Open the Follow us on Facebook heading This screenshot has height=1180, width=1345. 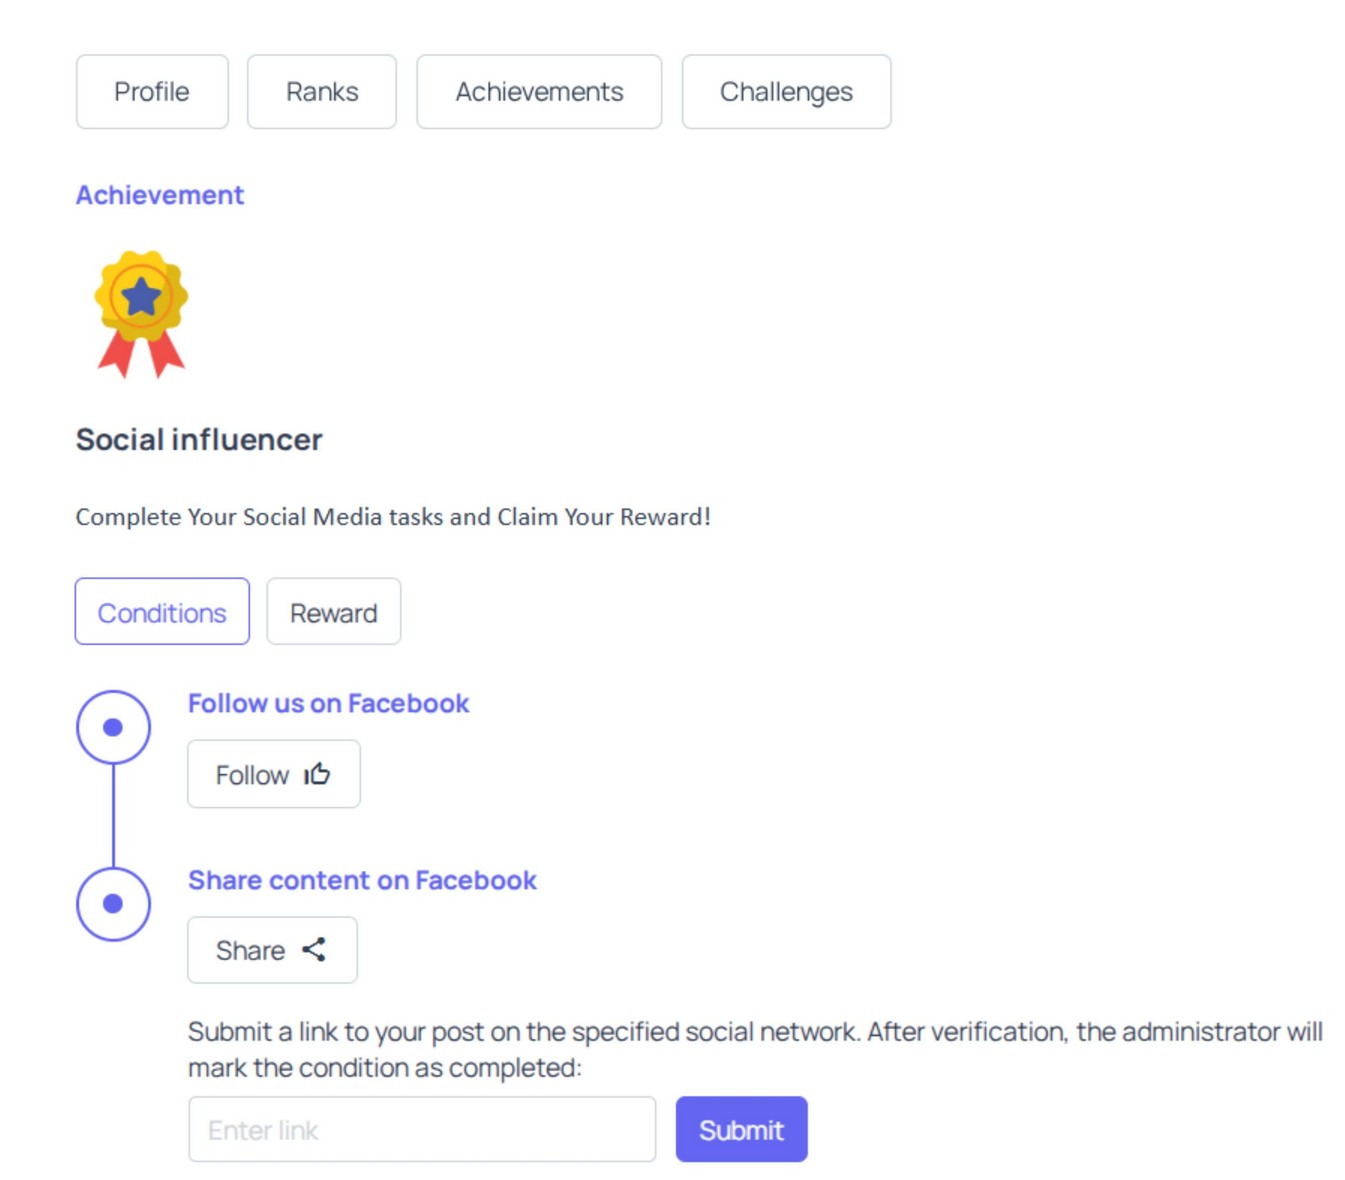(328, 704)
